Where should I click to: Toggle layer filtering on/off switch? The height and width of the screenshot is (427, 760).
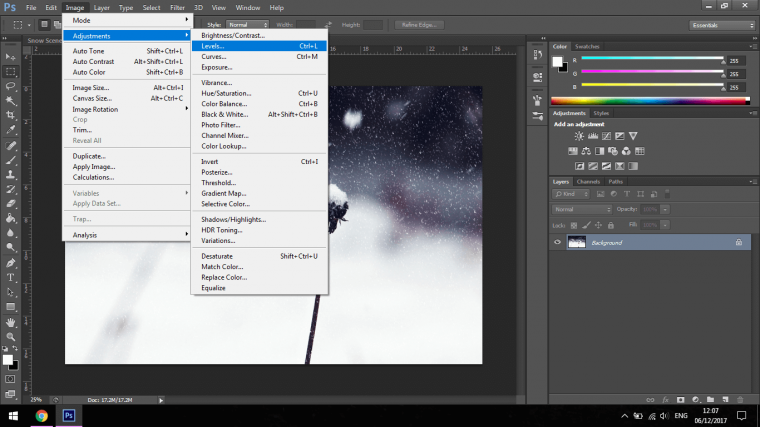(x=667, y=194)
